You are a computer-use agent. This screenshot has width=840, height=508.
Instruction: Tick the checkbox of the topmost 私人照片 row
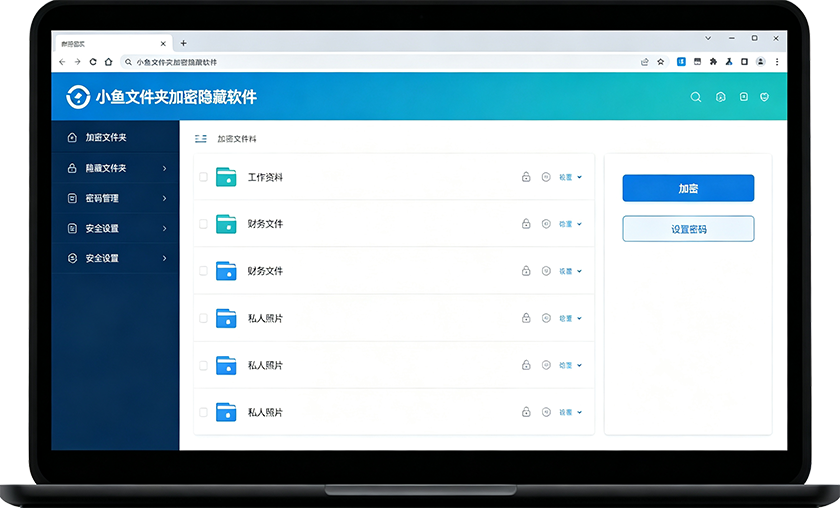coord(203,318)
